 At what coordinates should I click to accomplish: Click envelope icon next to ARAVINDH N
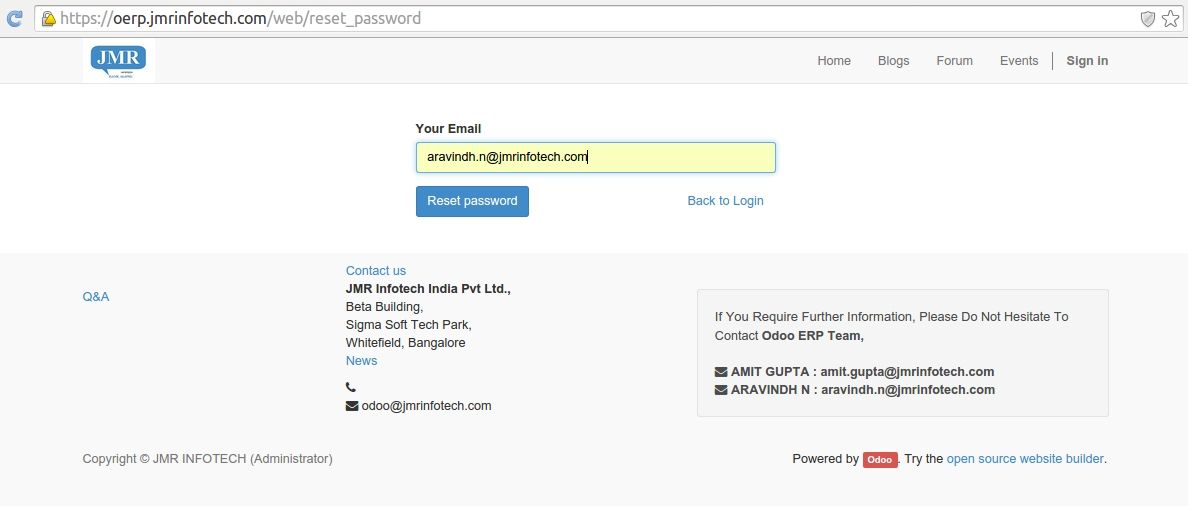pos(721,390)
